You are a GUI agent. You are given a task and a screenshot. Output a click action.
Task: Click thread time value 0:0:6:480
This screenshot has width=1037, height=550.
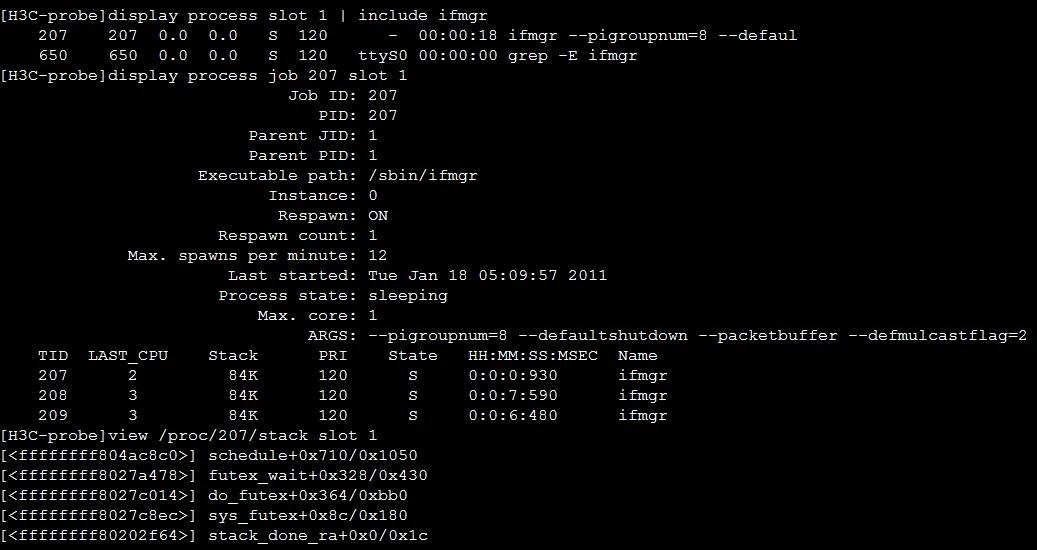click(x=512, y=415)
